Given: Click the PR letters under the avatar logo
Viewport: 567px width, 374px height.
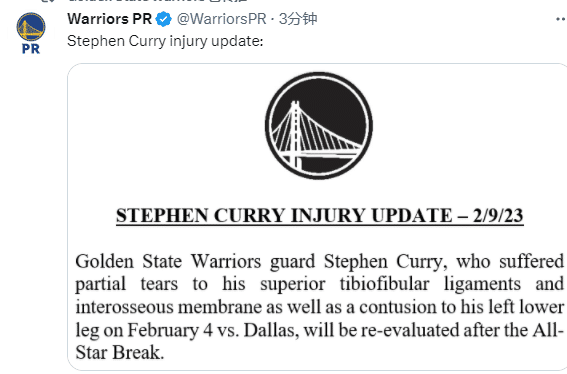Looking at the screenshot, I should [x=31, y=49].
